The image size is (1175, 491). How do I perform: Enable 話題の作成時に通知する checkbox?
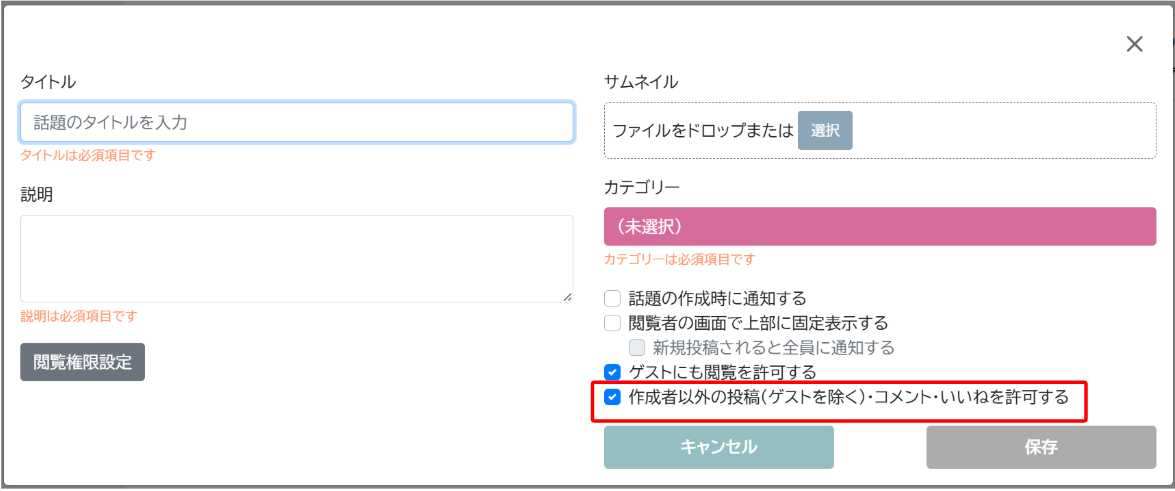(613, 299)
